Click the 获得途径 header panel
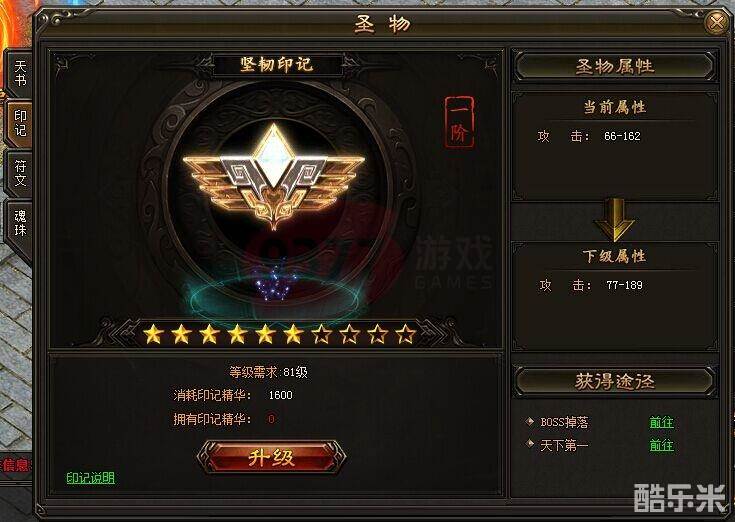 click(615, 381)
